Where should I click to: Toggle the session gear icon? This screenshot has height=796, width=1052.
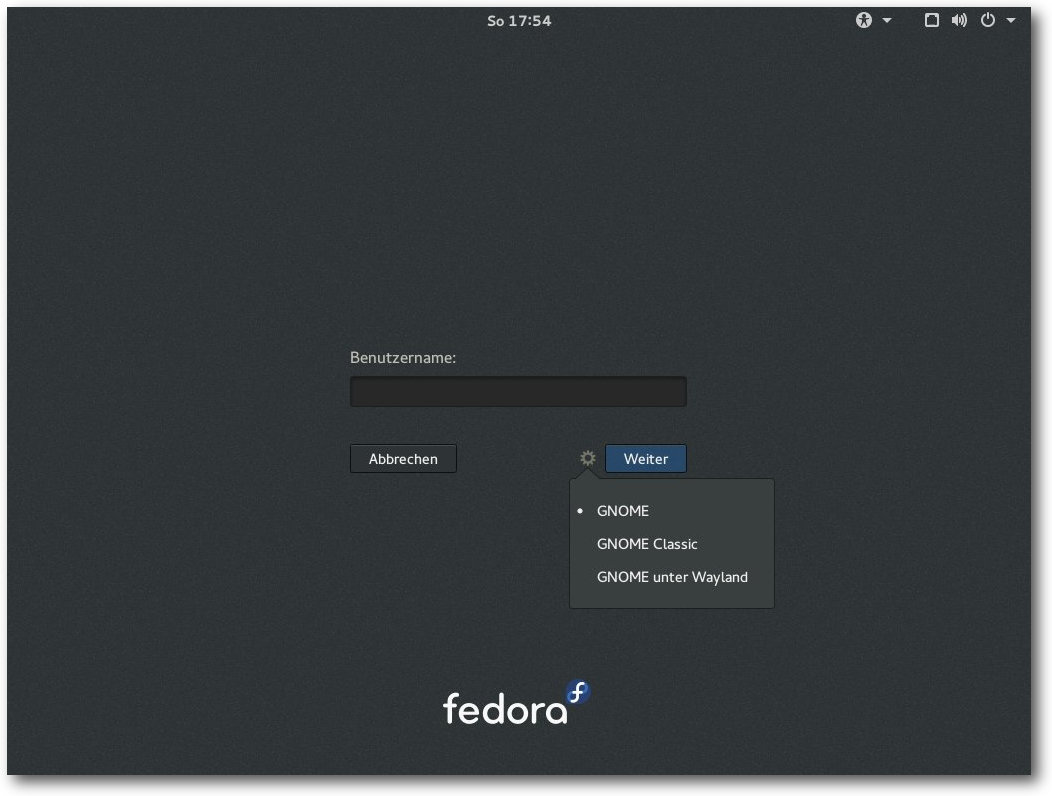pyautogui.click(x=588, y=458)
